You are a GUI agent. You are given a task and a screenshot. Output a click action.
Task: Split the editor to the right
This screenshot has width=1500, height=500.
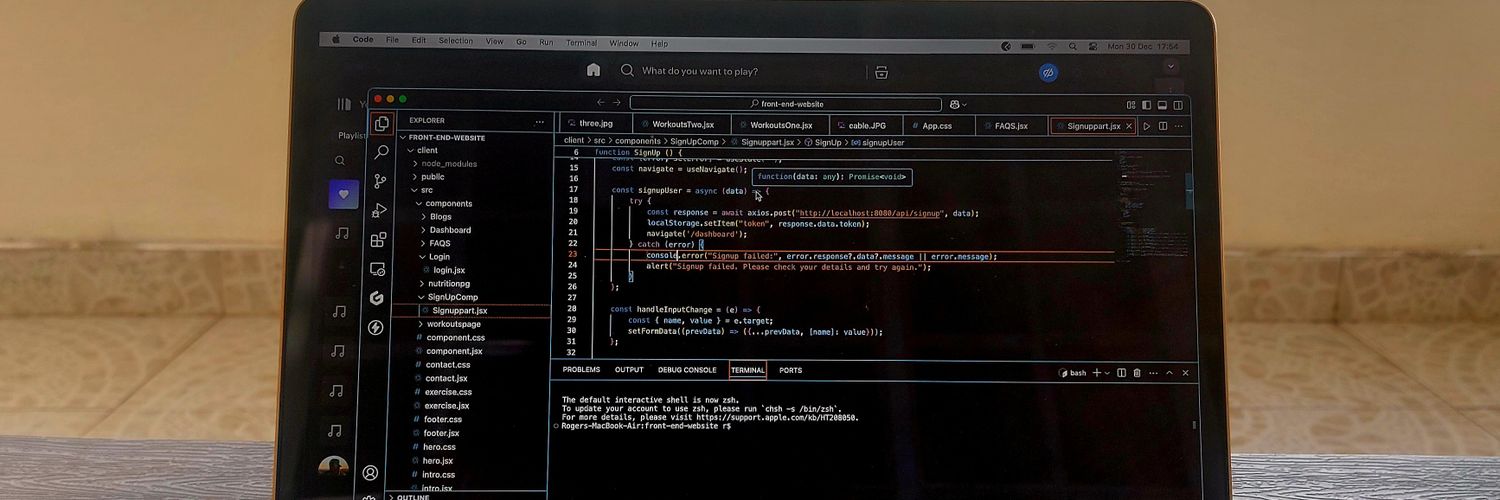click(1163, 126)
